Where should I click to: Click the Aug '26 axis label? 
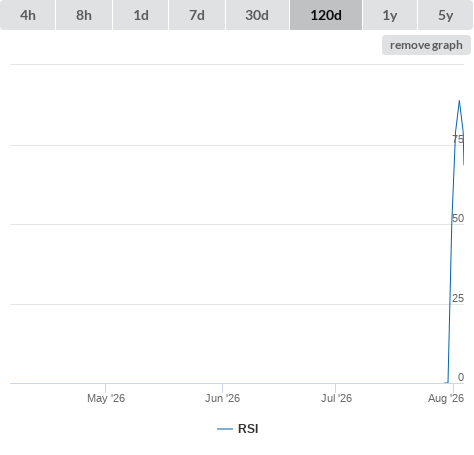(x=446, y=398)
